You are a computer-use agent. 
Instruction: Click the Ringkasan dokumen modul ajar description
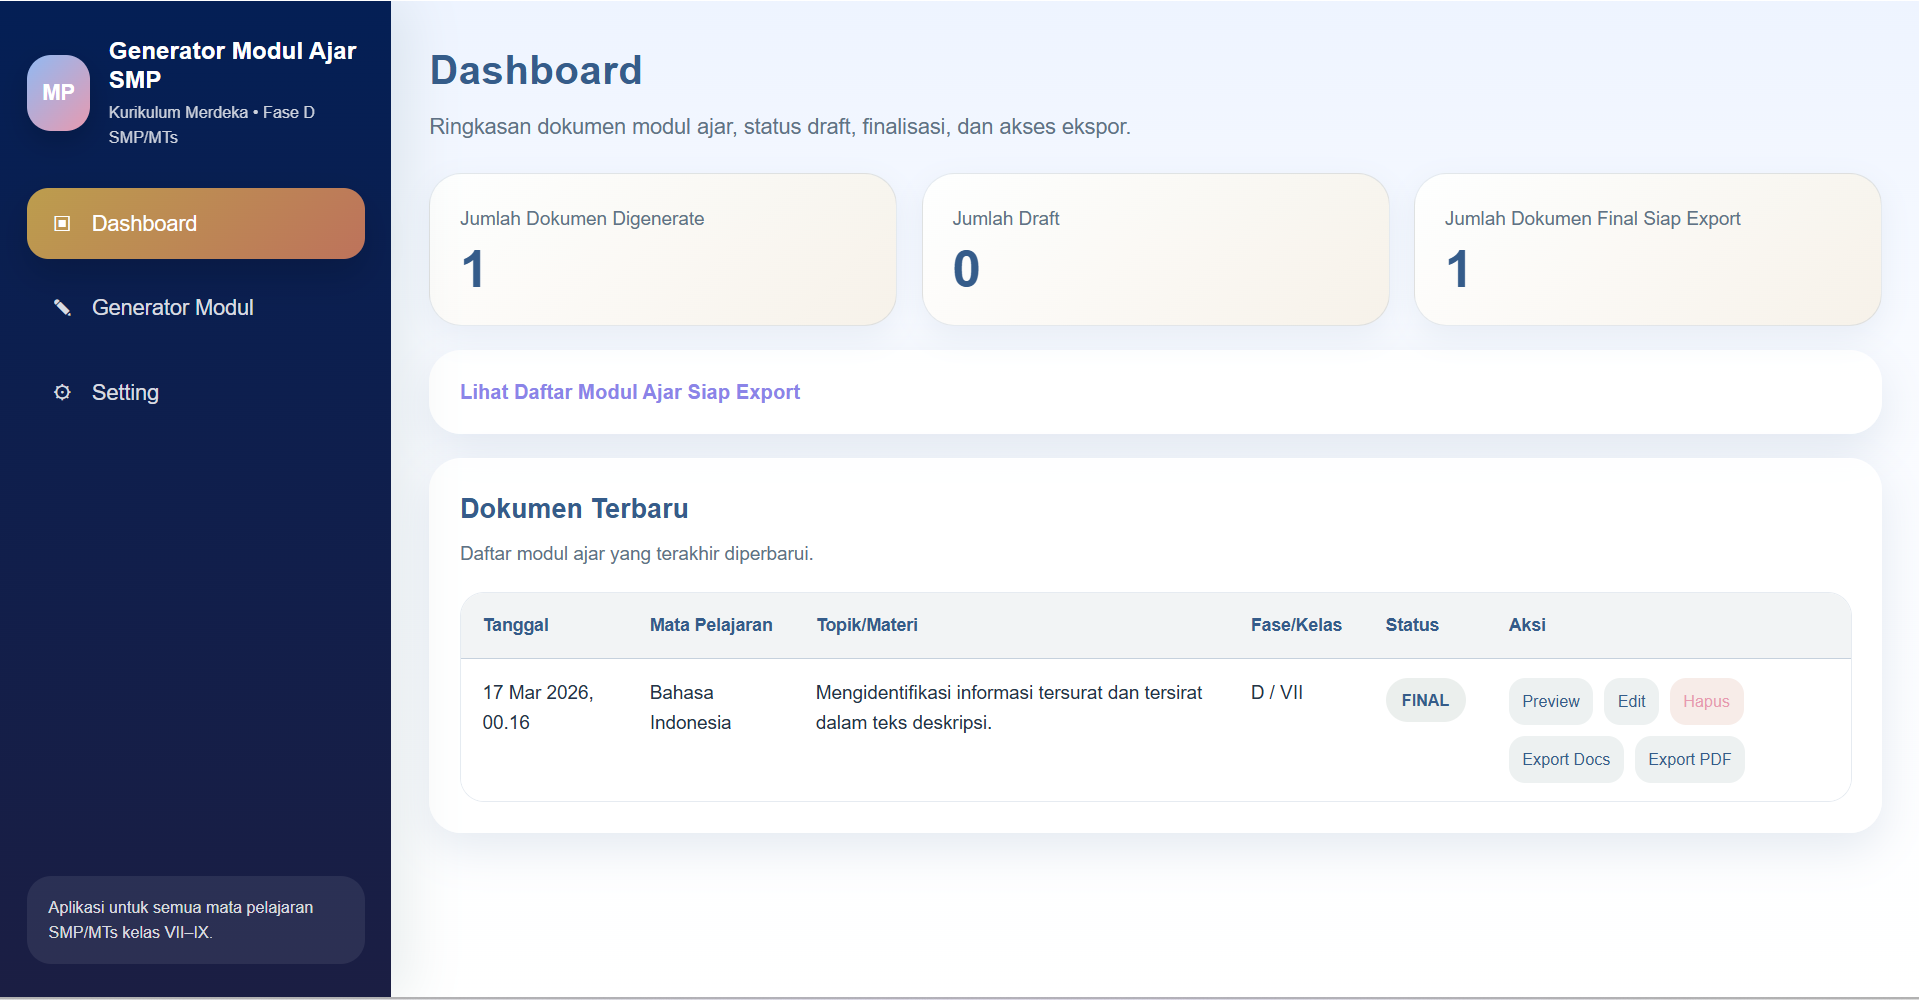tap(780, 127)
